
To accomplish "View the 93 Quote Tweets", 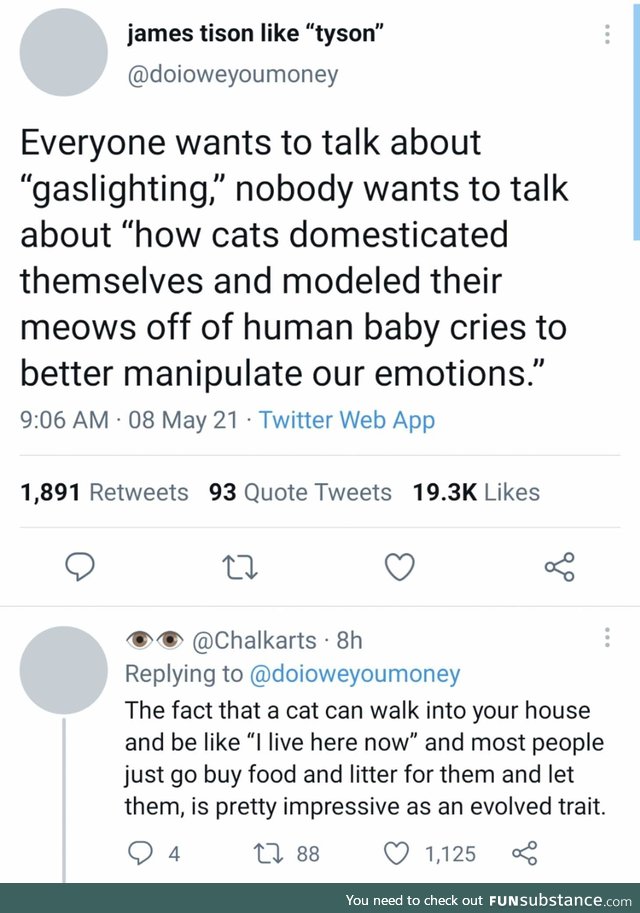I will (300, 492).
